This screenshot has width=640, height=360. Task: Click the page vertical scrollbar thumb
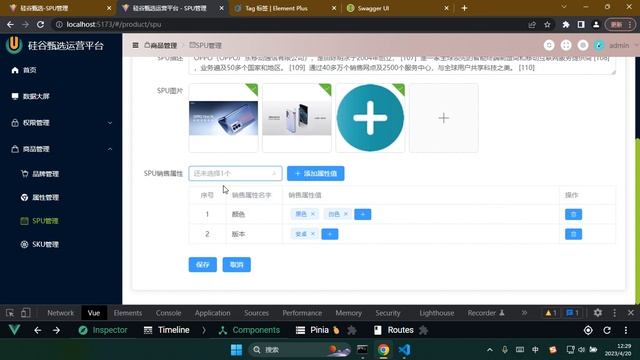(637, 220)
